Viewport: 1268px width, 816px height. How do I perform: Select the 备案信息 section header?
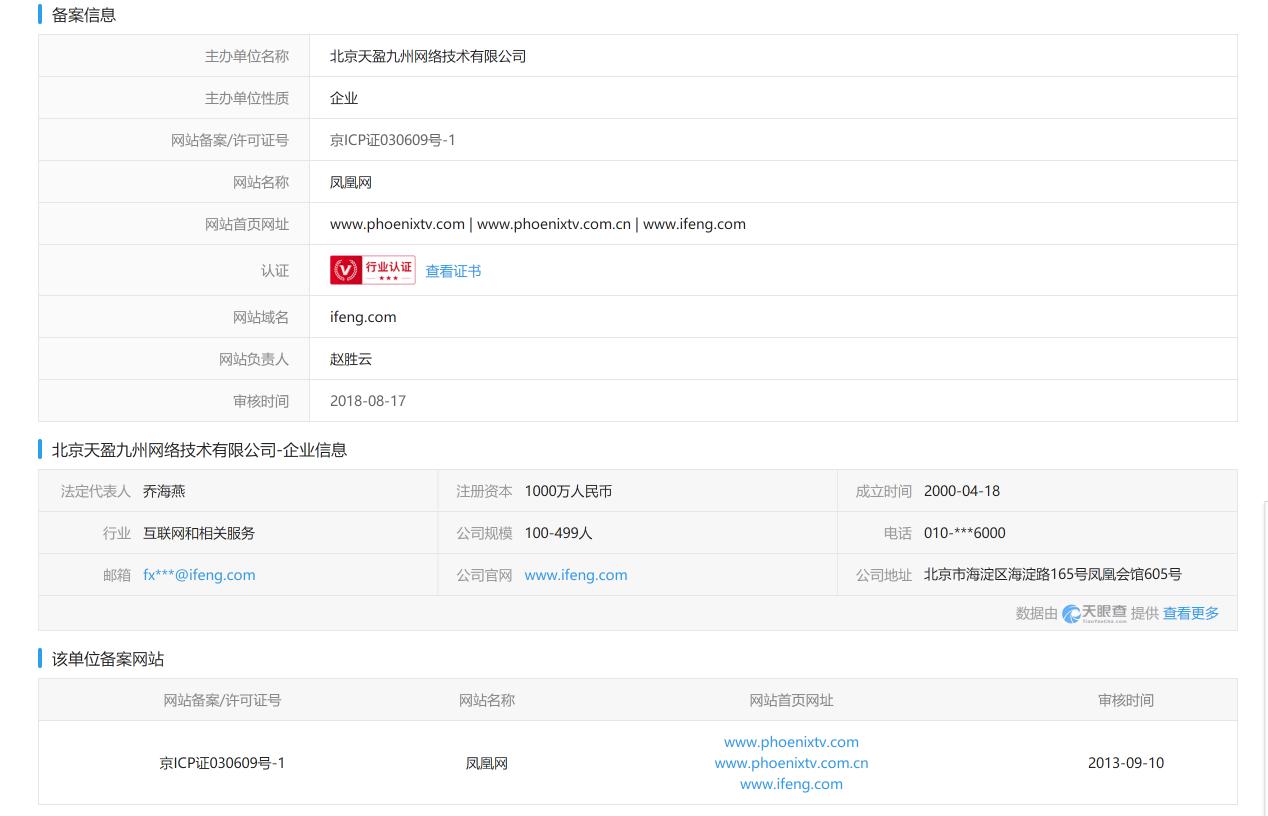pos(84,14)
